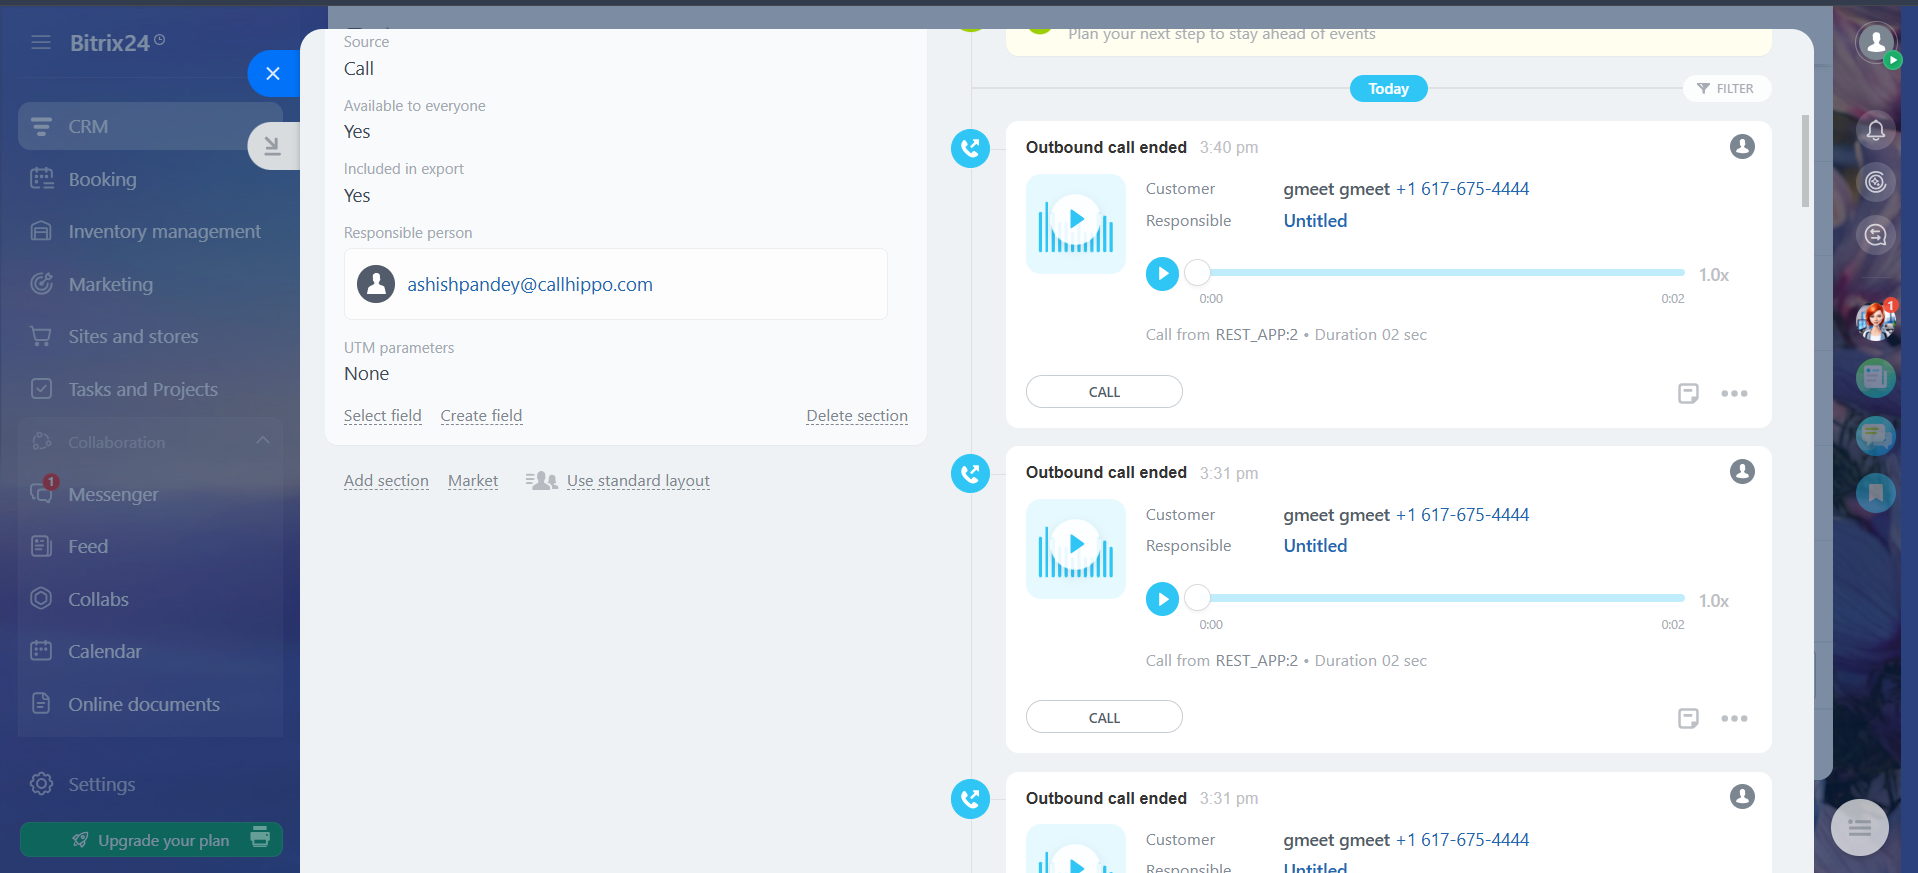Click Untitled responsible in 3:40 pm call
This screenshot has width=1918, height=873.
tap(1315, 221)
